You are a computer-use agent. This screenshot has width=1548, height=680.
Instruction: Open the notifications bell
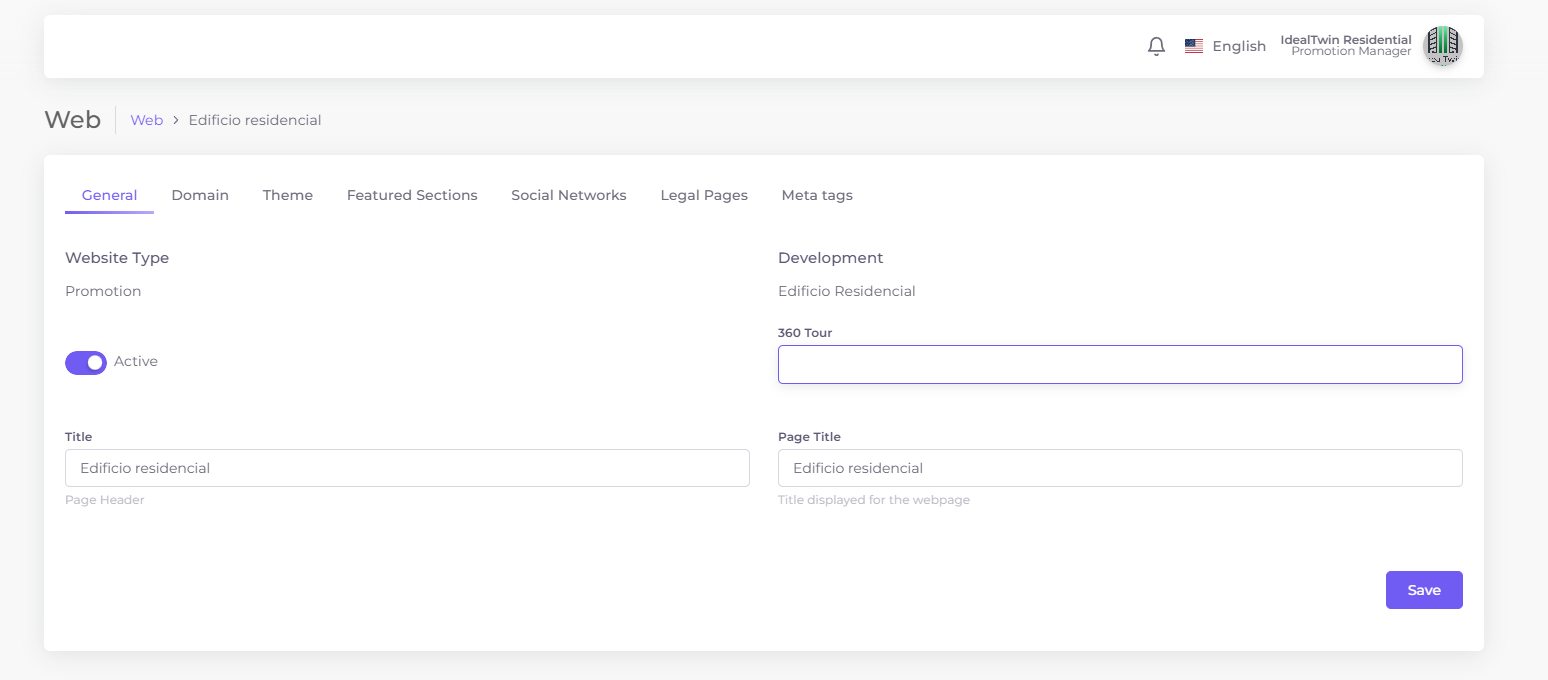[x=1156, y=46]
